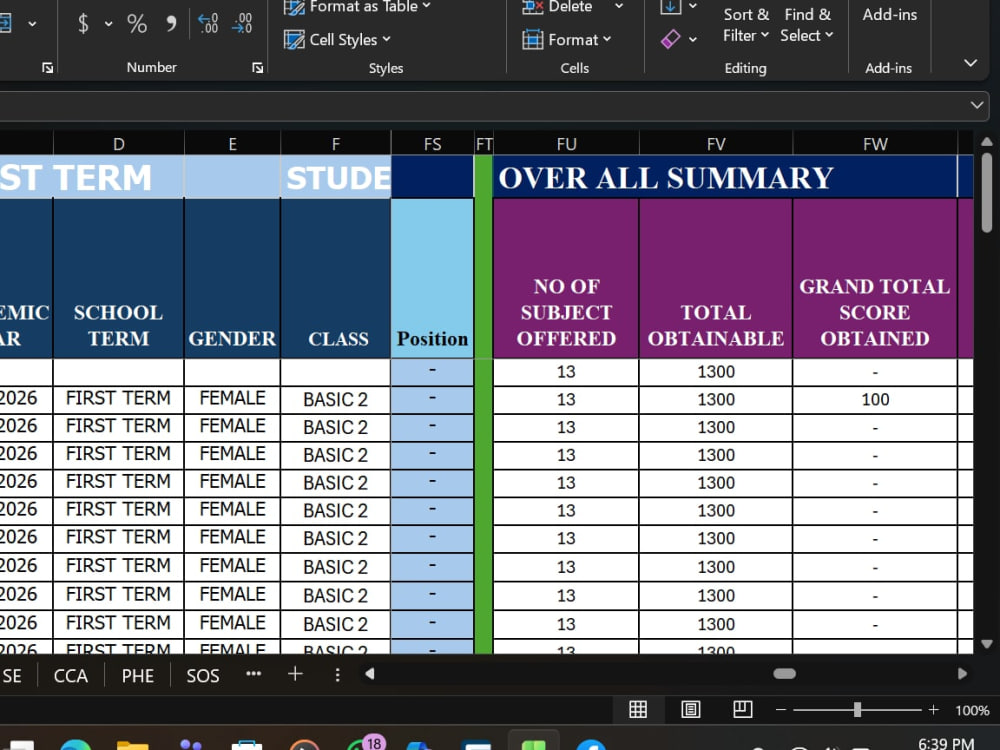Select column FV header
This screenshot has height=750, width=1000.
716,144
